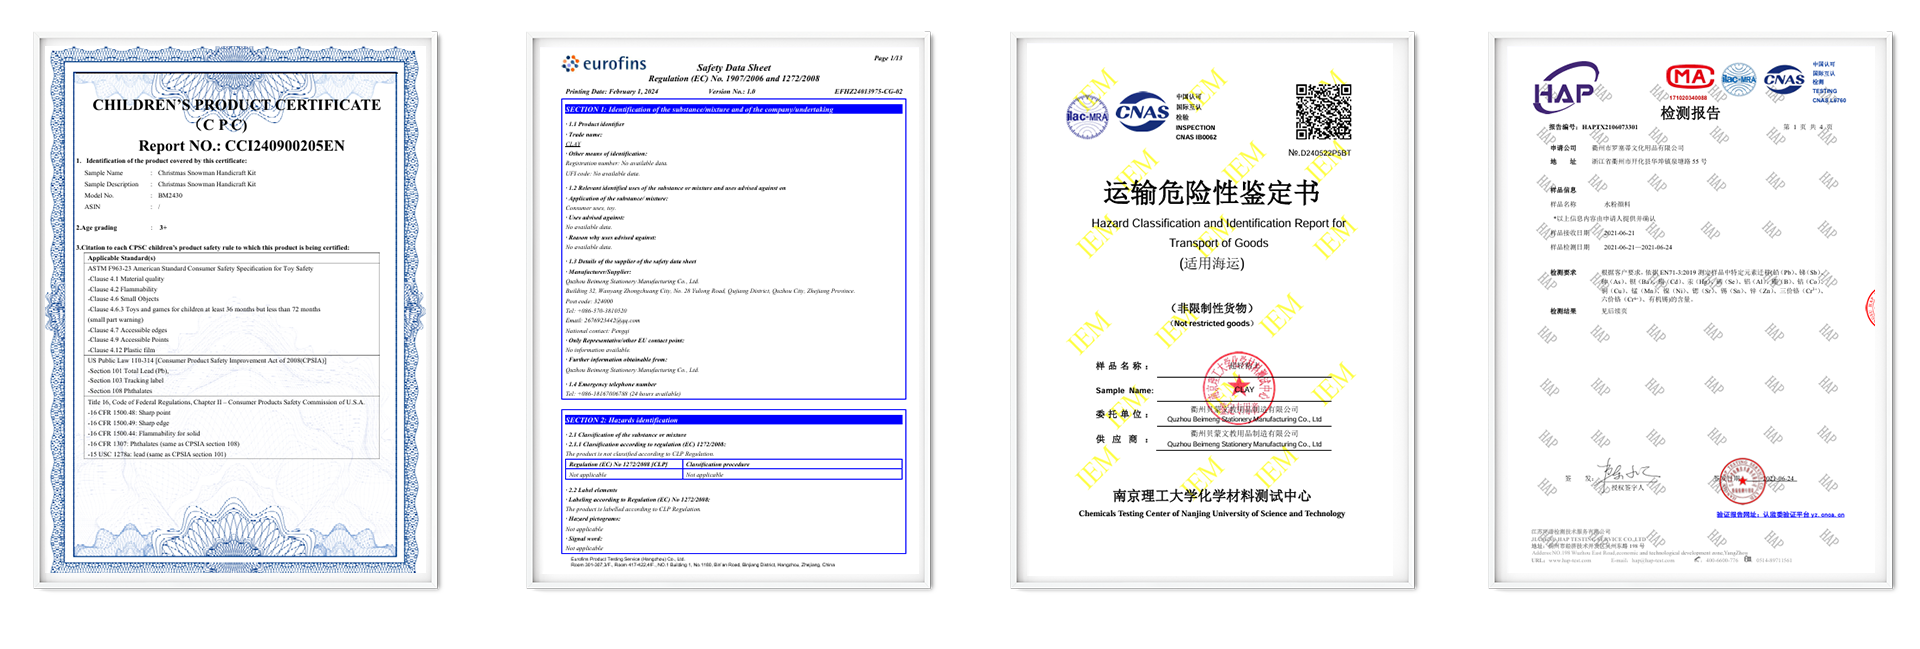The width and height of the screenshot is (1920, 649).
Task: Click the 171020340088 number under the MA logo
Action: (x=1689, y=98)
